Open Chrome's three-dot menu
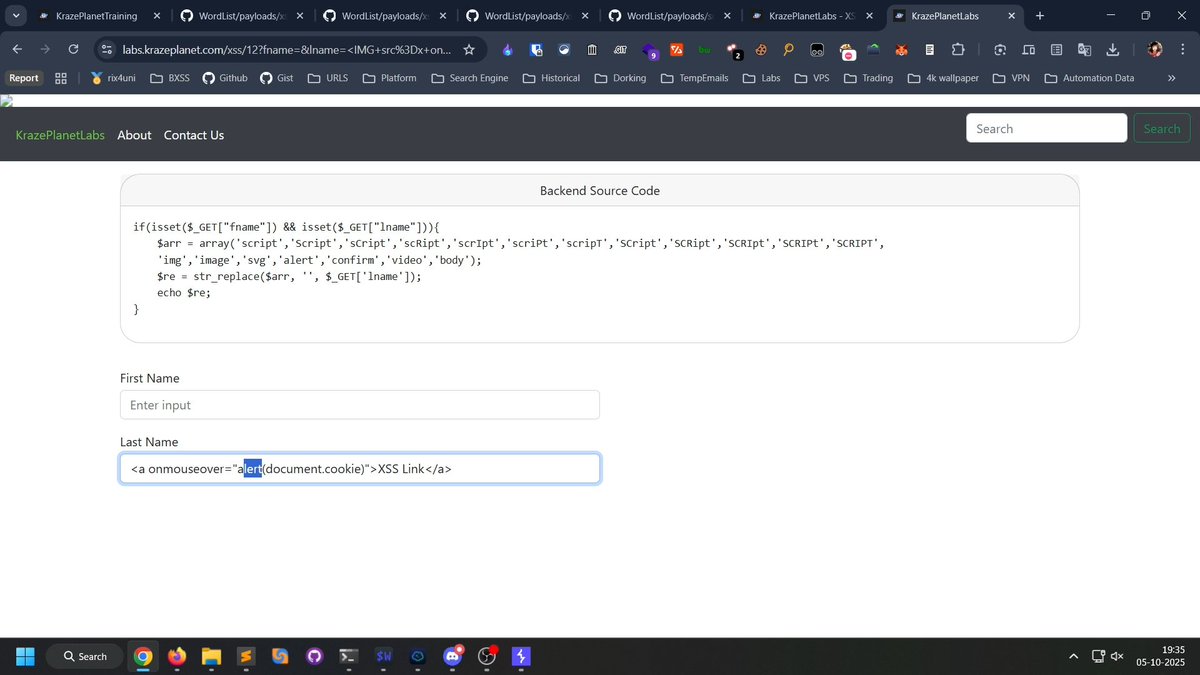 (1183, 50)
